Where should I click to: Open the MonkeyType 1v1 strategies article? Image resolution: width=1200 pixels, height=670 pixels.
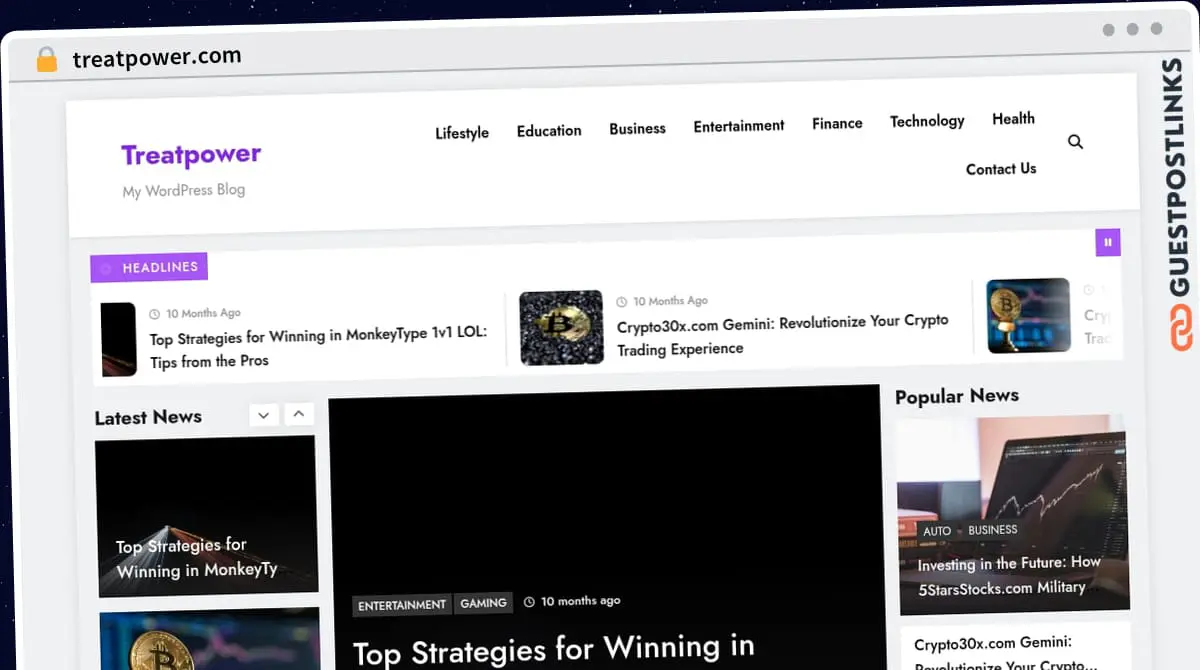[317, 347]
